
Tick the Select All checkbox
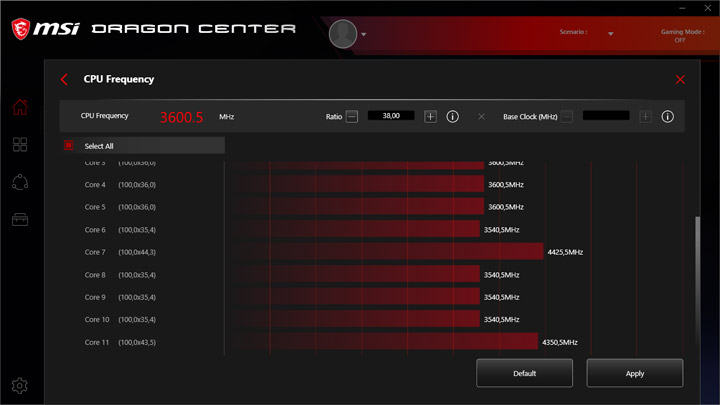click(68, 146)
